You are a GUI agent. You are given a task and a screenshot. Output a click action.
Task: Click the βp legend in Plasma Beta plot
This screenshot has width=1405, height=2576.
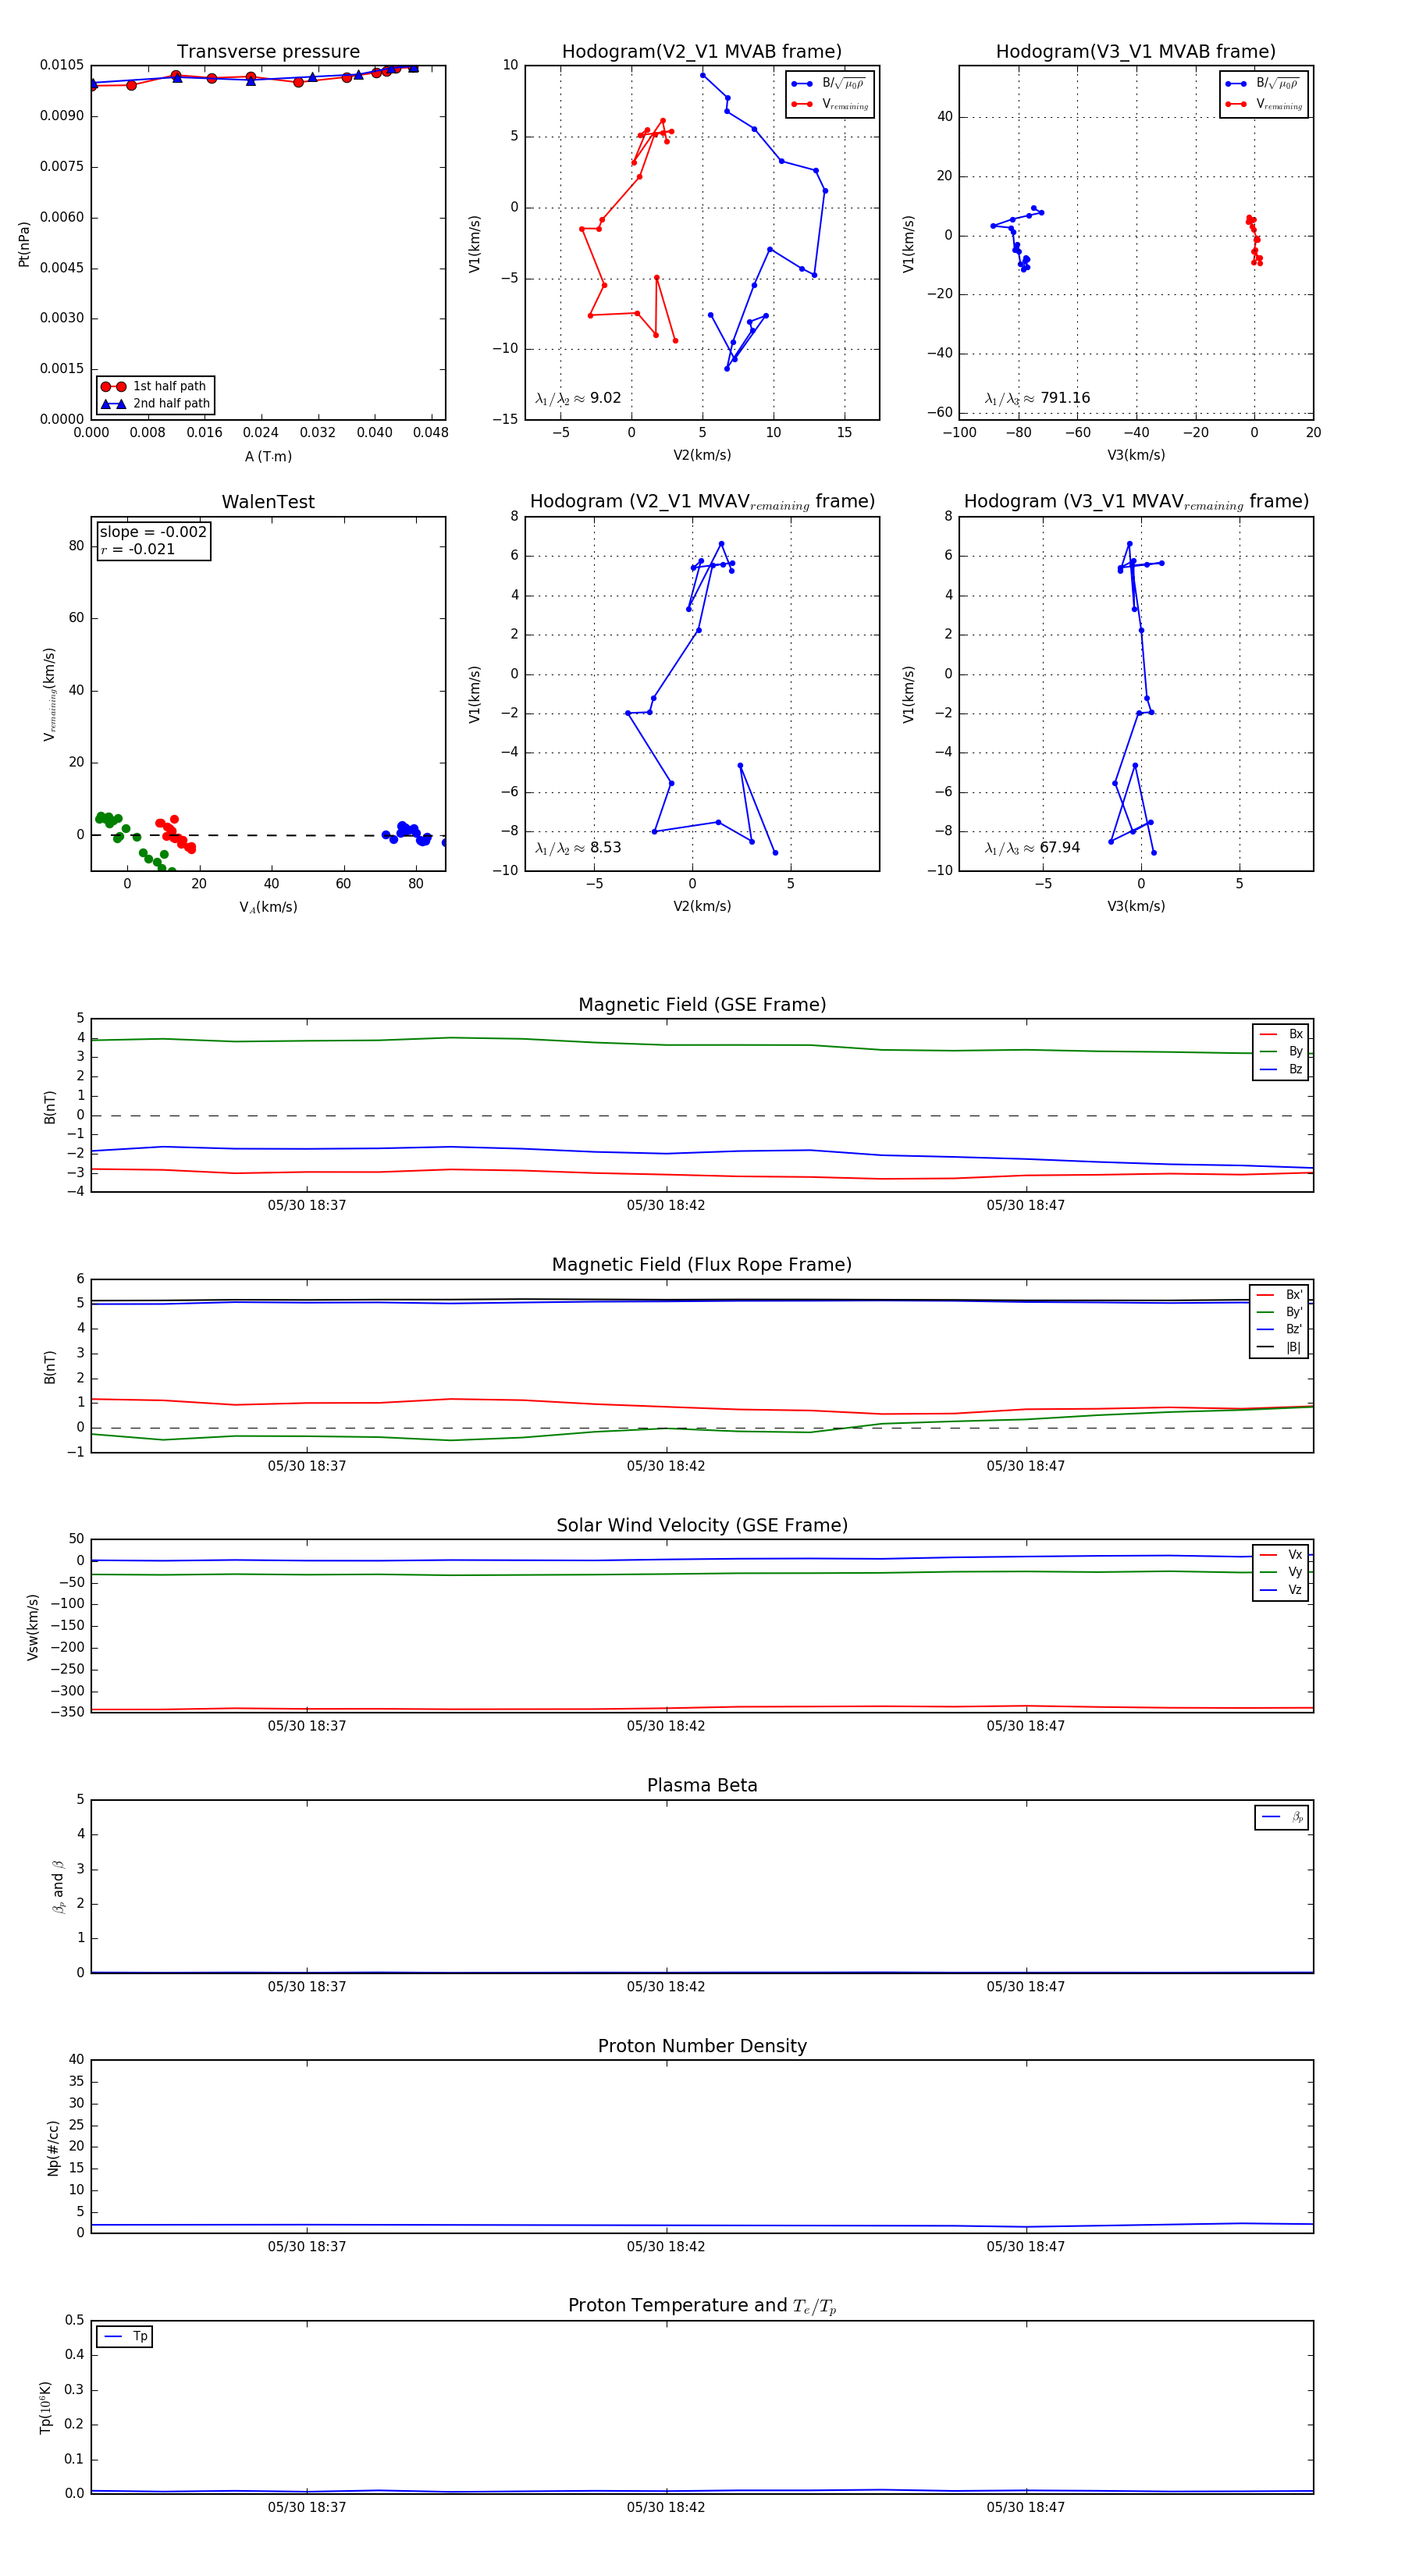click(1282, 1818)
